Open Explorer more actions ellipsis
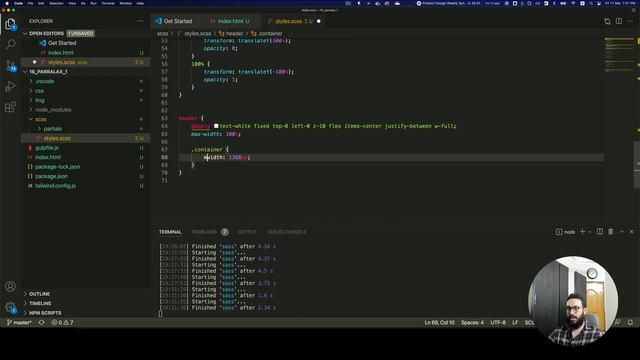This screenshot has width=640, height=360. pos(140,21)
